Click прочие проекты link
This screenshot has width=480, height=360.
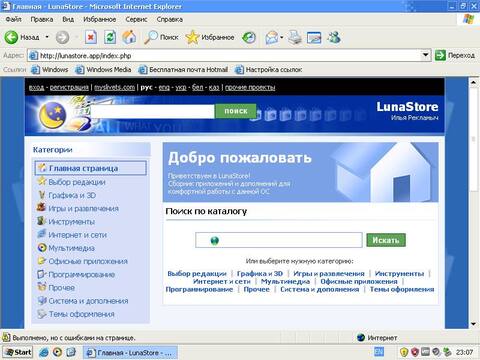coord(250,87)
